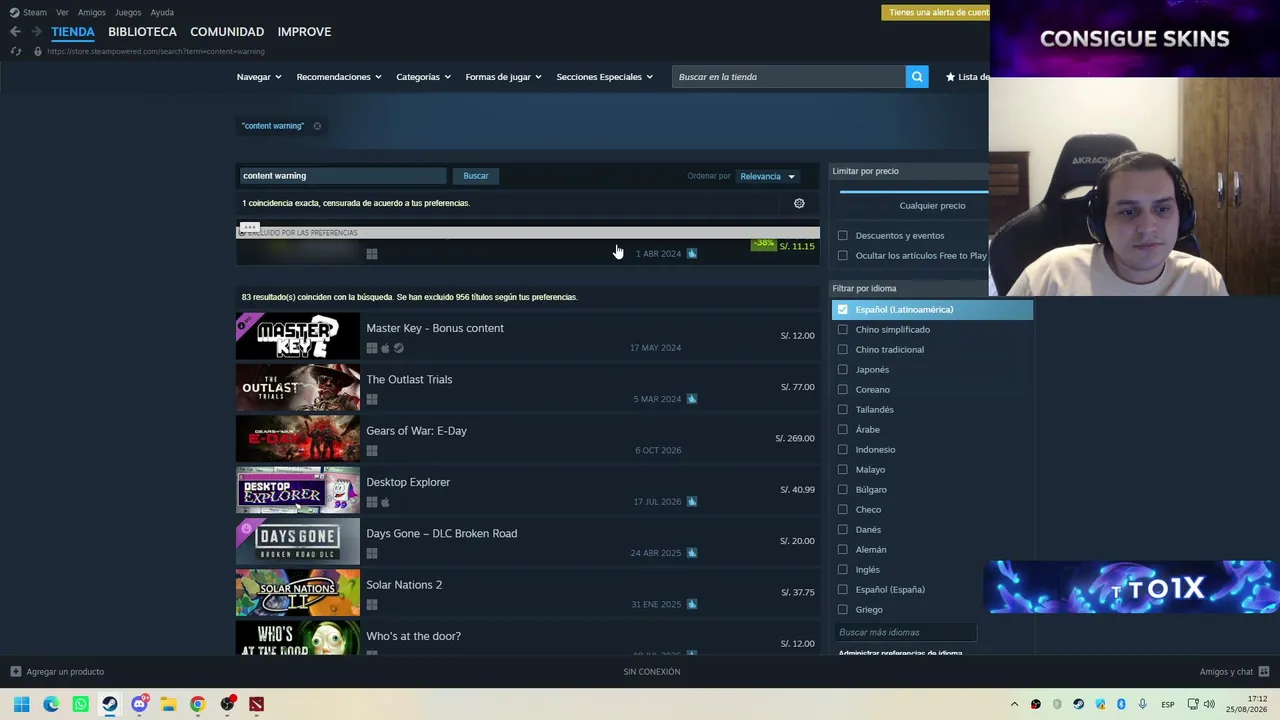1280x720 pixels.
Task: Launch Microsoft Edge from the taskbar
Action: pyautogui.click(x=51, y=704)
